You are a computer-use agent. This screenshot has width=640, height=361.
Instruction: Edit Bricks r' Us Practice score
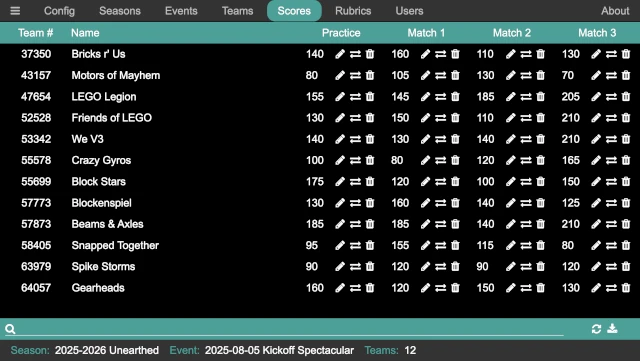click(340, 54)
